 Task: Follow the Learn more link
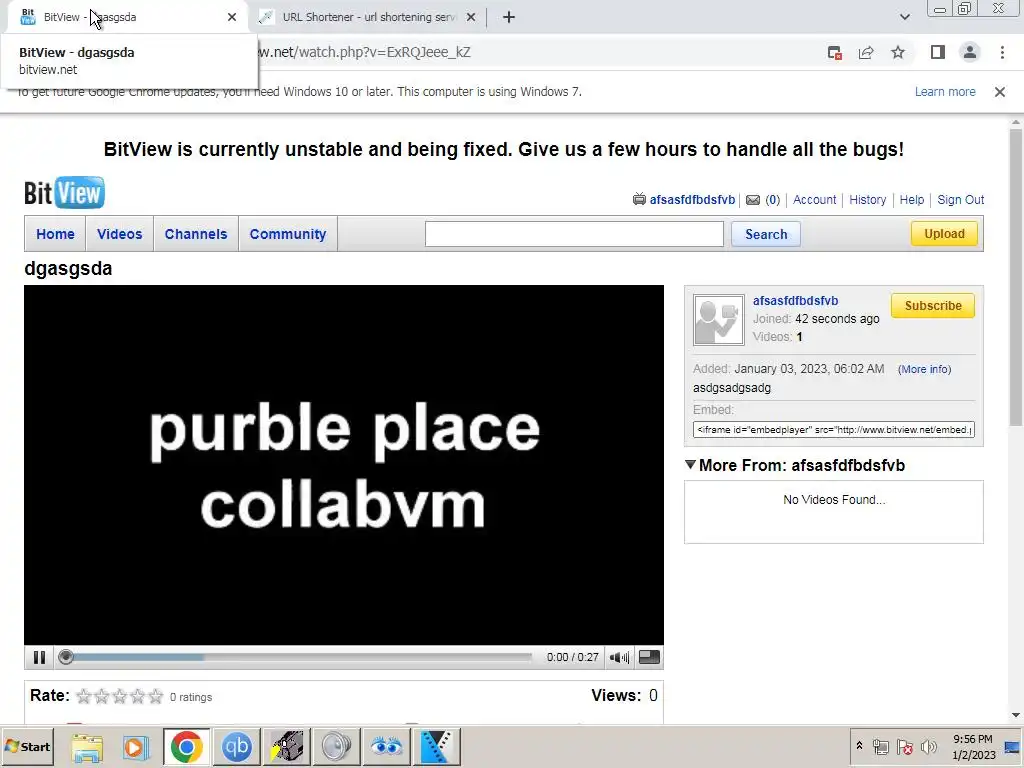tap(945, 91)
